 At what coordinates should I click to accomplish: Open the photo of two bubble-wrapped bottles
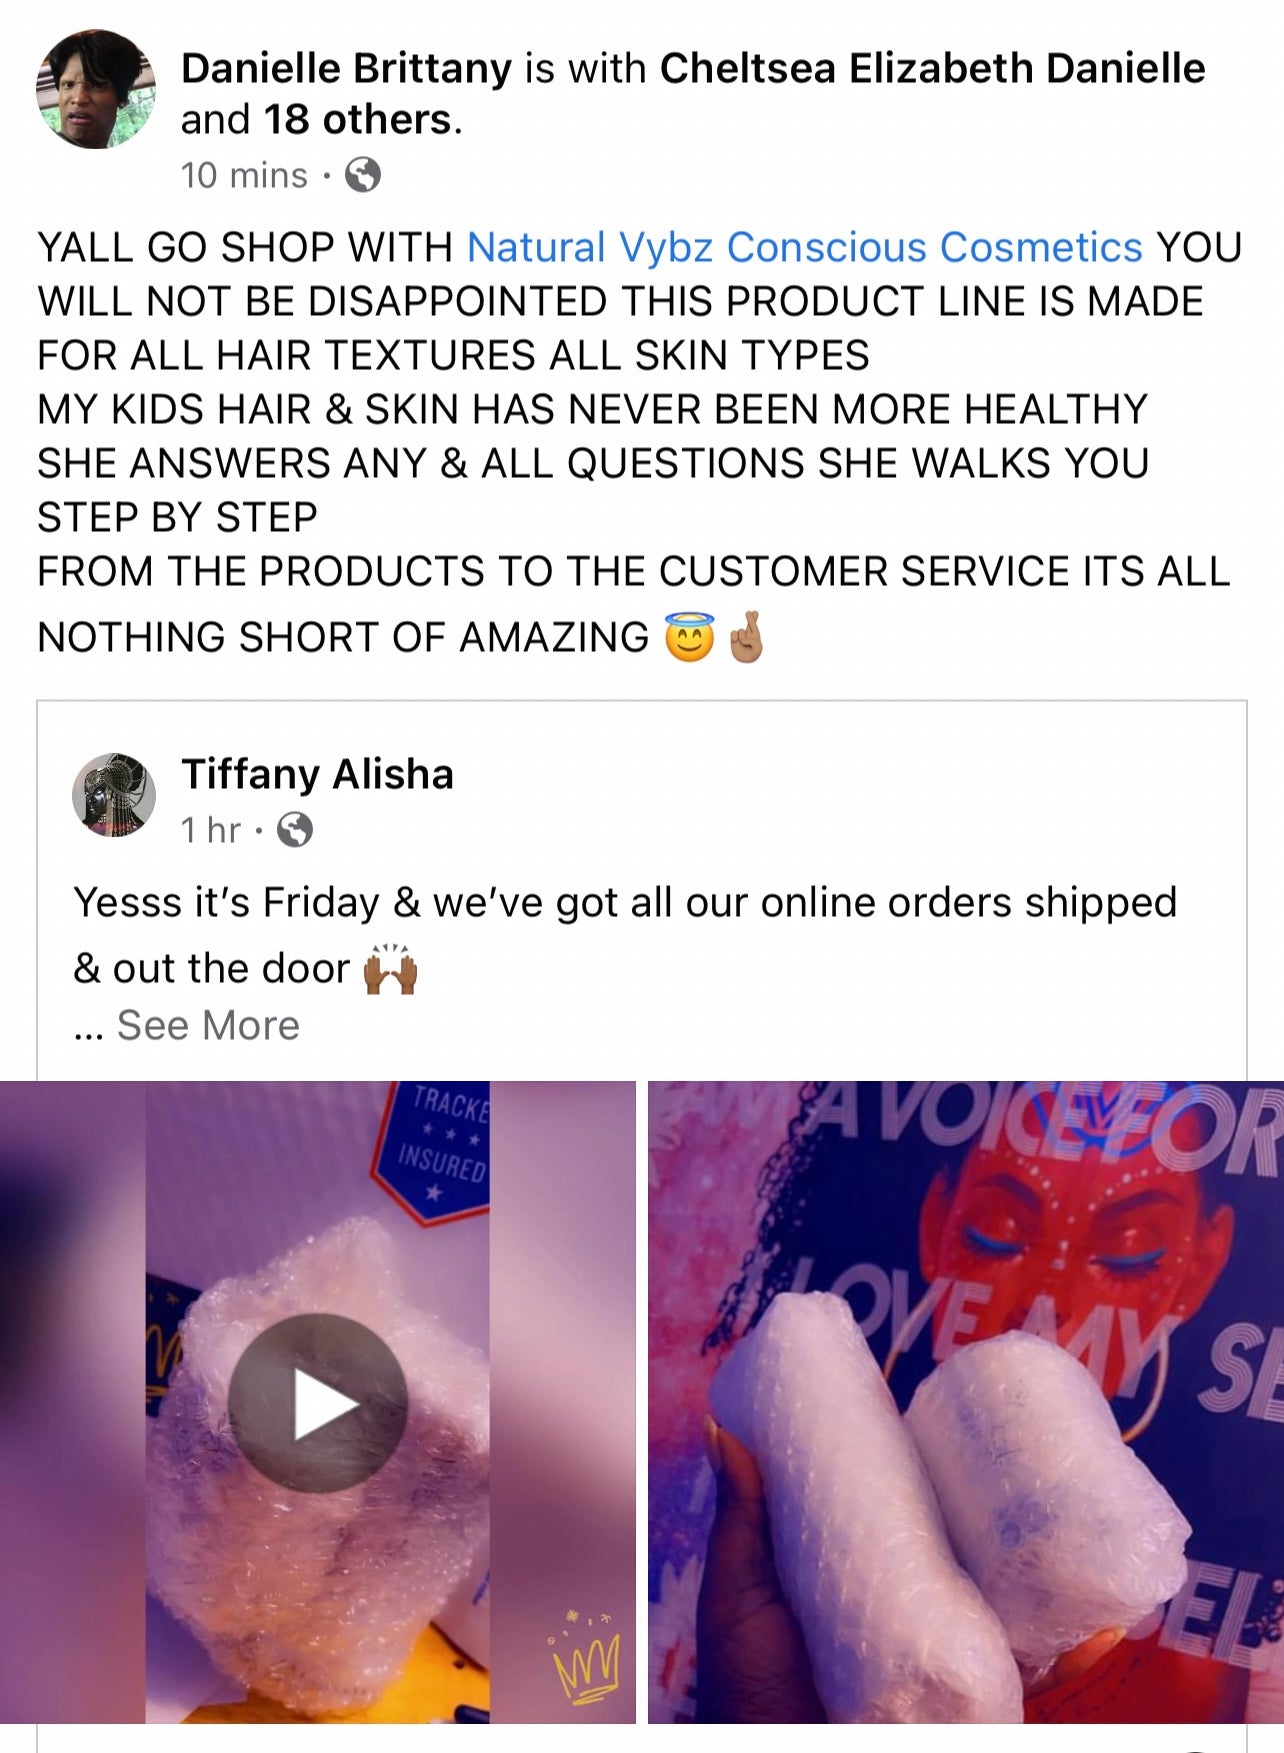[x=966, y=1402]
